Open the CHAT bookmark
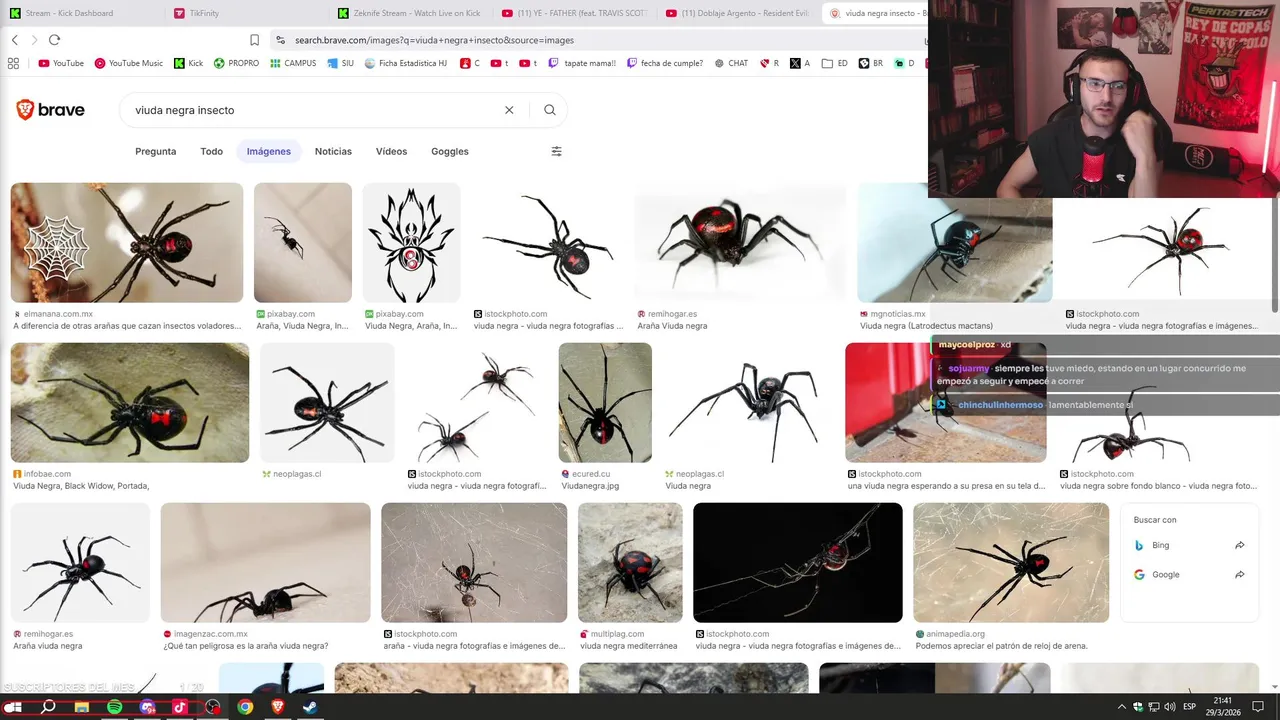This screenshot has width=1280, height=720. 730,63
